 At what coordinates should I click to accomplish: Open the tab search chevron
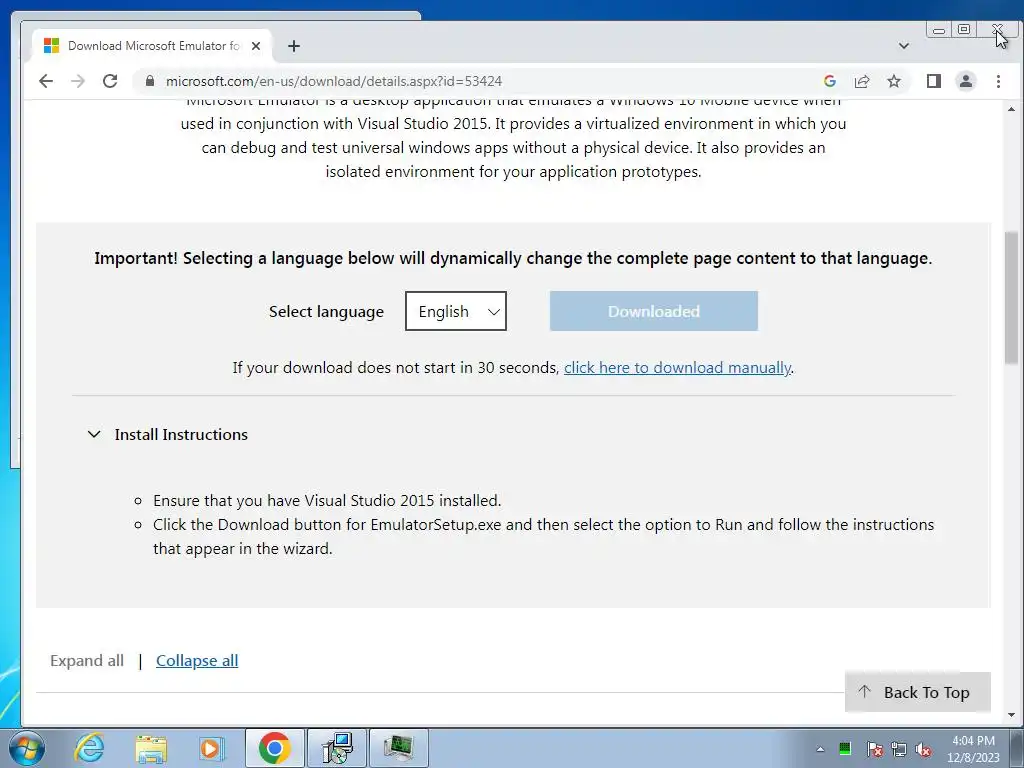coord(904,46)
